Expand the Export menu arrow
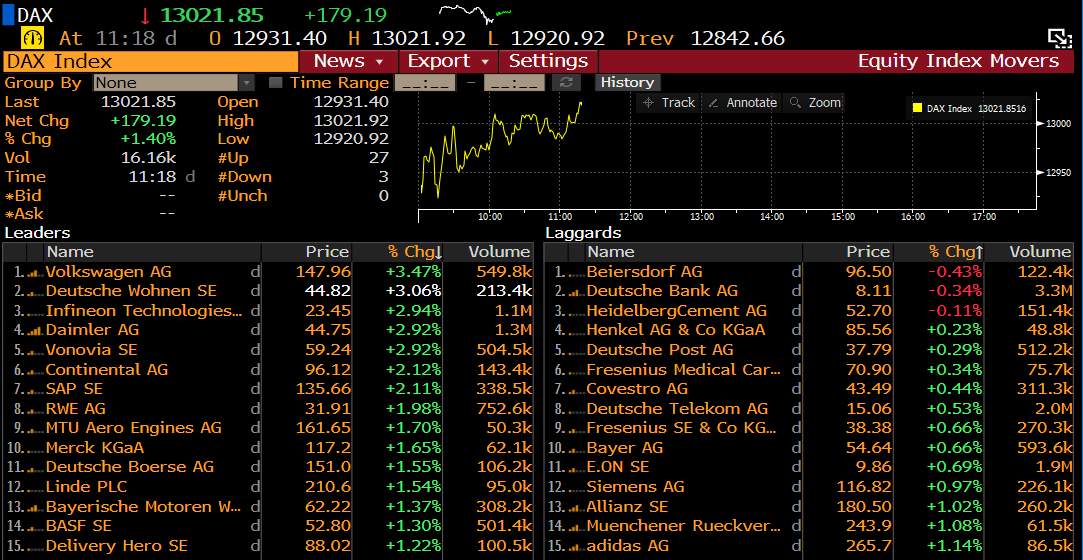 [x=486, y=61]
